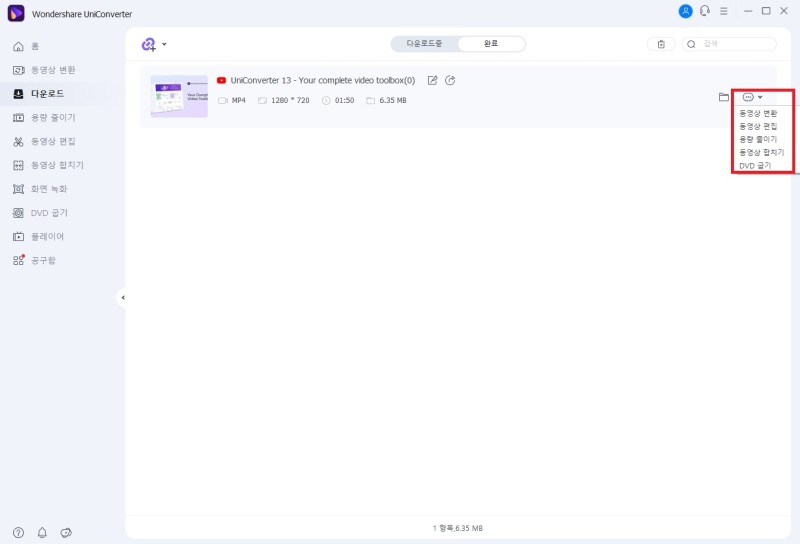800x544 pixels.
Task: Choose DVD 굽기 in the dropdown menu
Action: click(x=755, y=166)
